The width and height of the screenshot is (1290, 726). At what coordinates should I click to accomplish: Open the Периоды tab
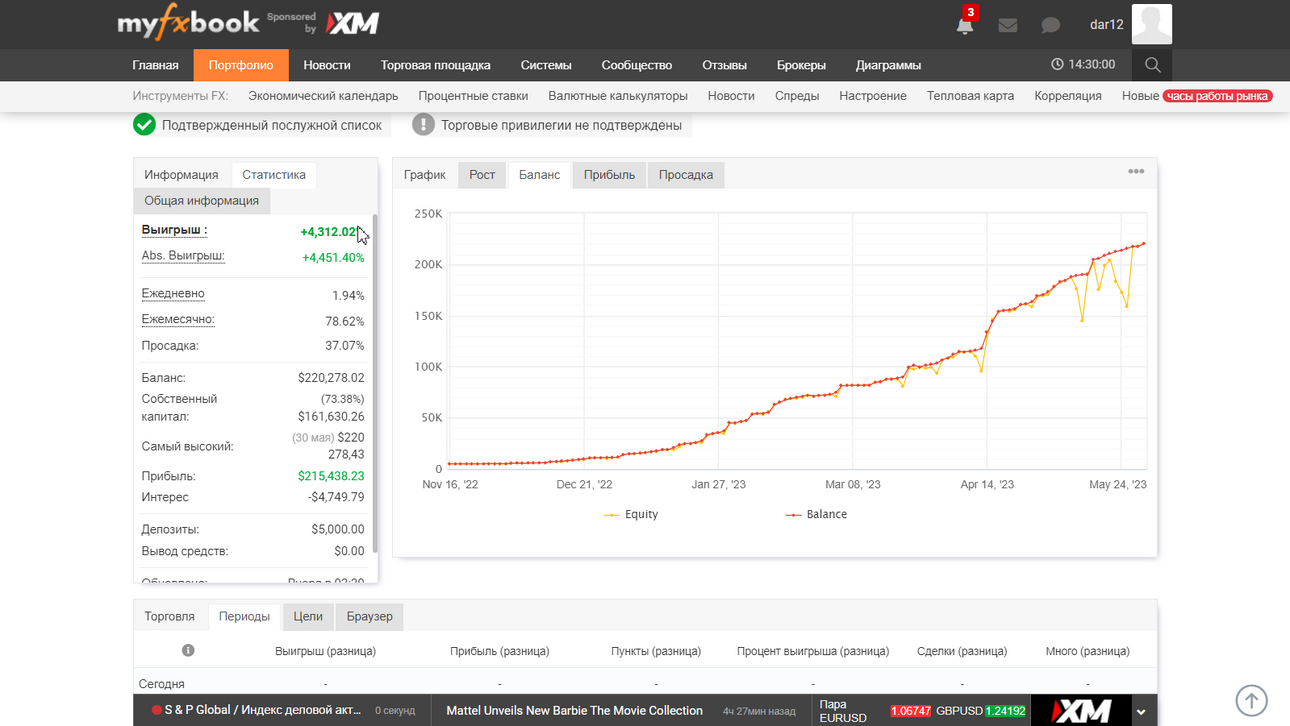point(245,616)
